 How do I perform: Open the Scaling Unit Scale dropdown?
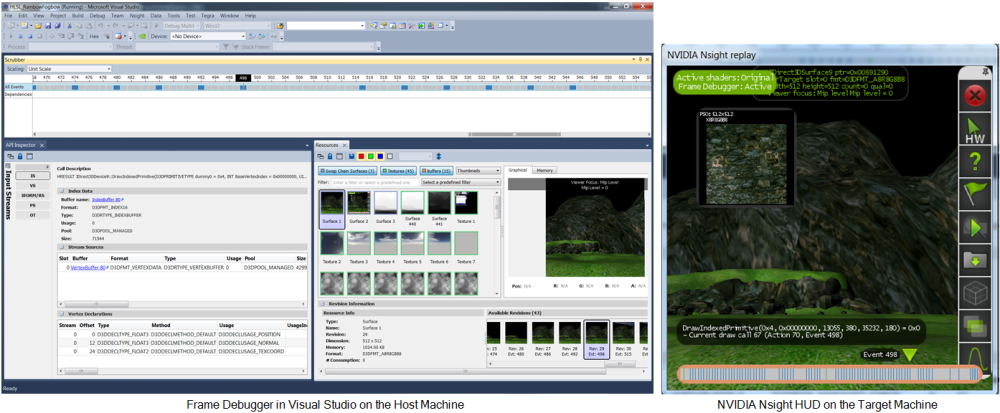(69, 69)
